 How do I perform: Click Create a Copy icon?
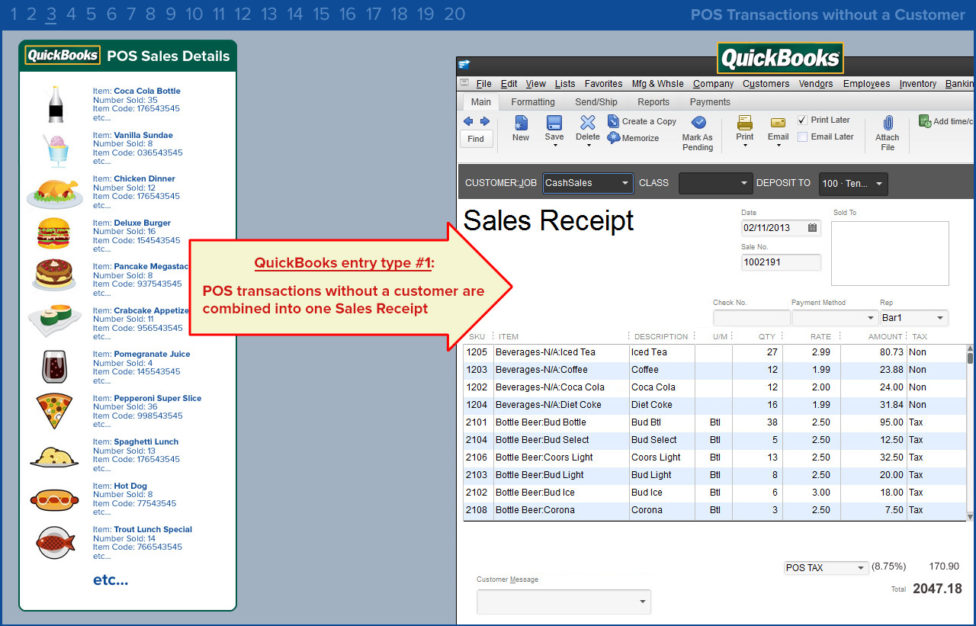pos(613,121)
